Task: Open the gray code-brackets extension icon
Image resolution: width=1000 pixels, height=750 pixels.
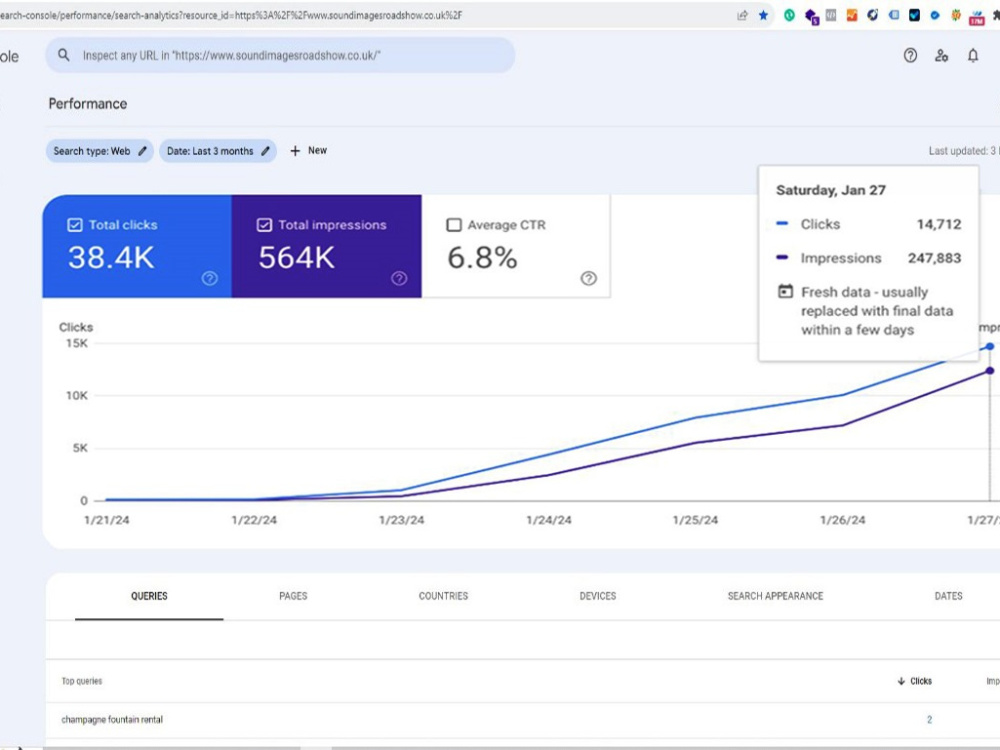Action: pyautogui.click(x=831, y=15)
